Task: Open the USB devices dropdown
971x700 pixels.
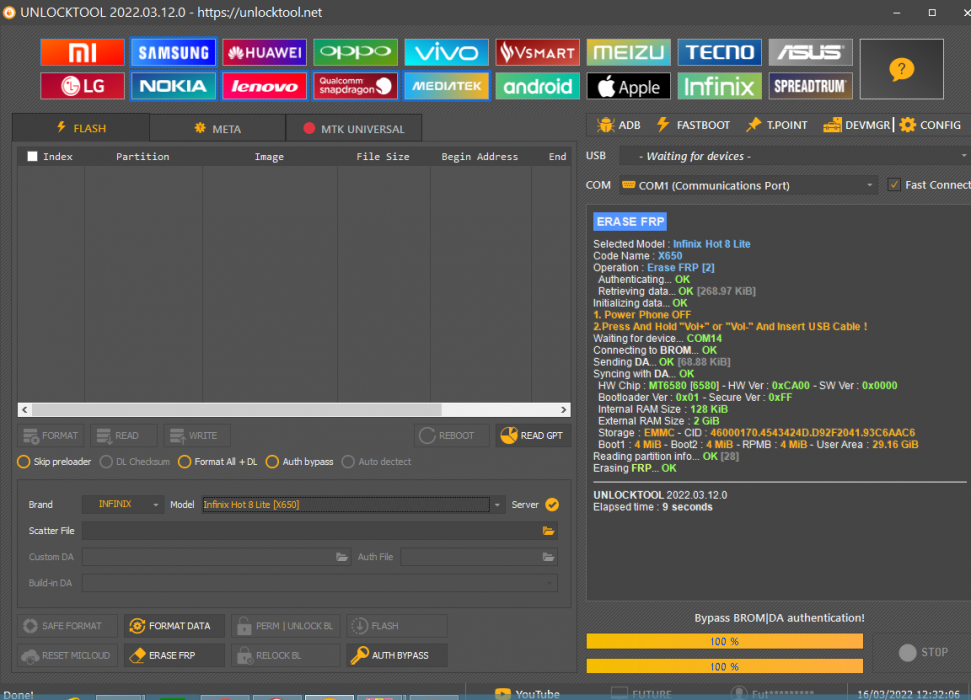Action: pyautogui.click(x=795, y=156)
